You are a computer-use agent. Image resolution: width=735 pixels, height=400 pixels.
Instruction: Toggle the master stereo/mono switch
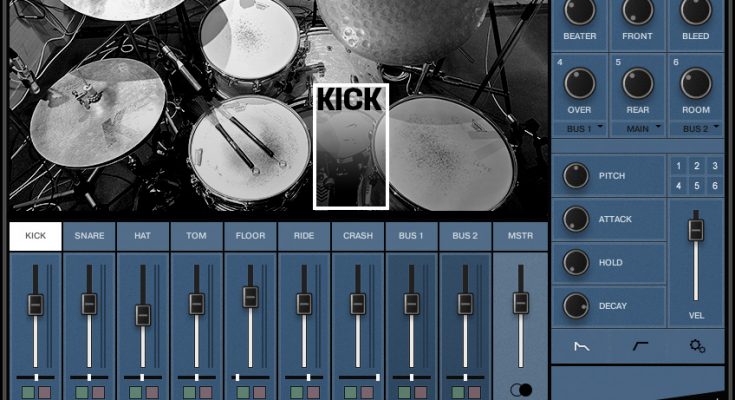point(520,390)
